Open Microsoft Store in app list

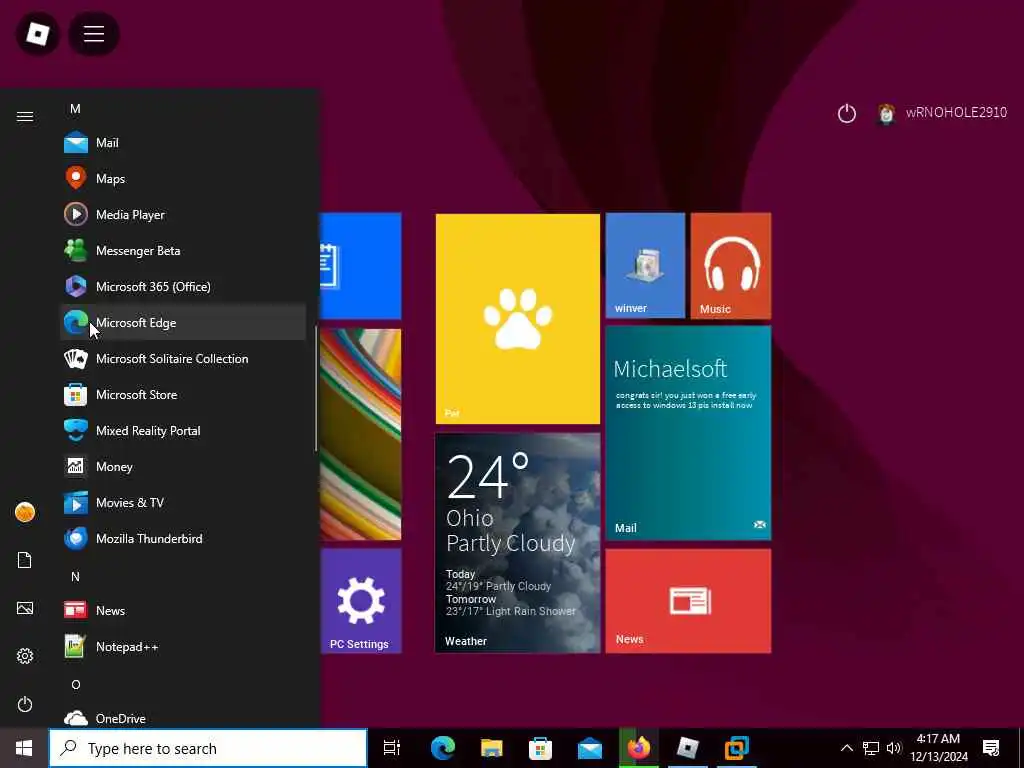click(183, 394)
